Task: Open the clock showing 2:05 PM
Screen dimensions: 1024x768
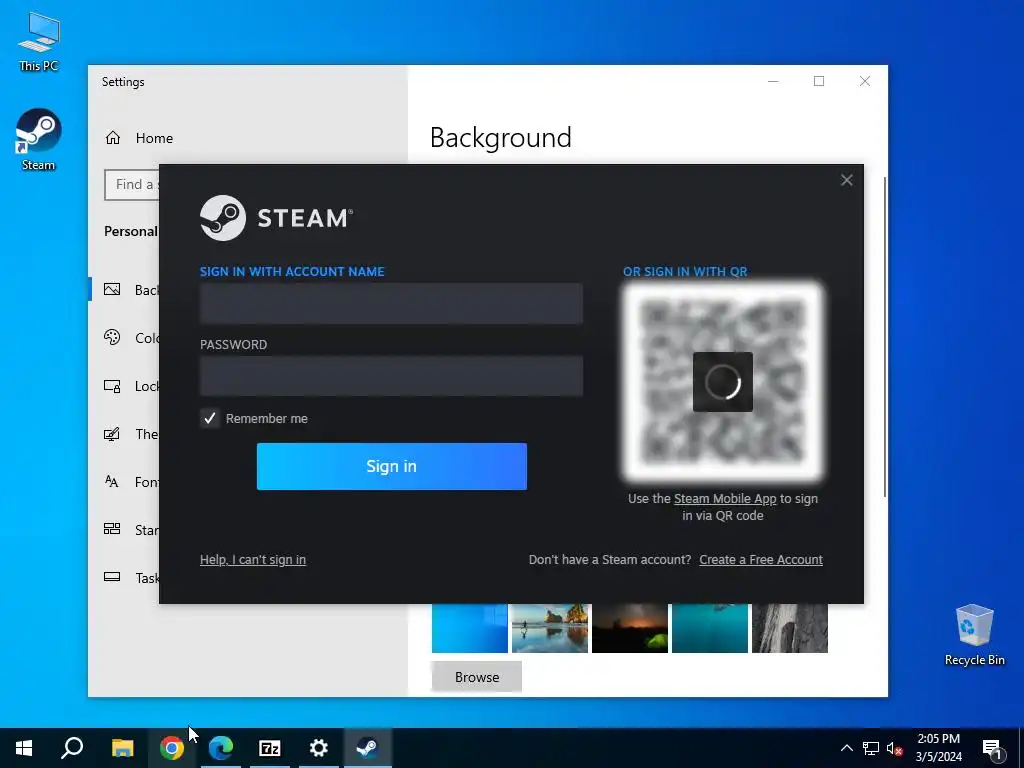Action: [939, 748]
